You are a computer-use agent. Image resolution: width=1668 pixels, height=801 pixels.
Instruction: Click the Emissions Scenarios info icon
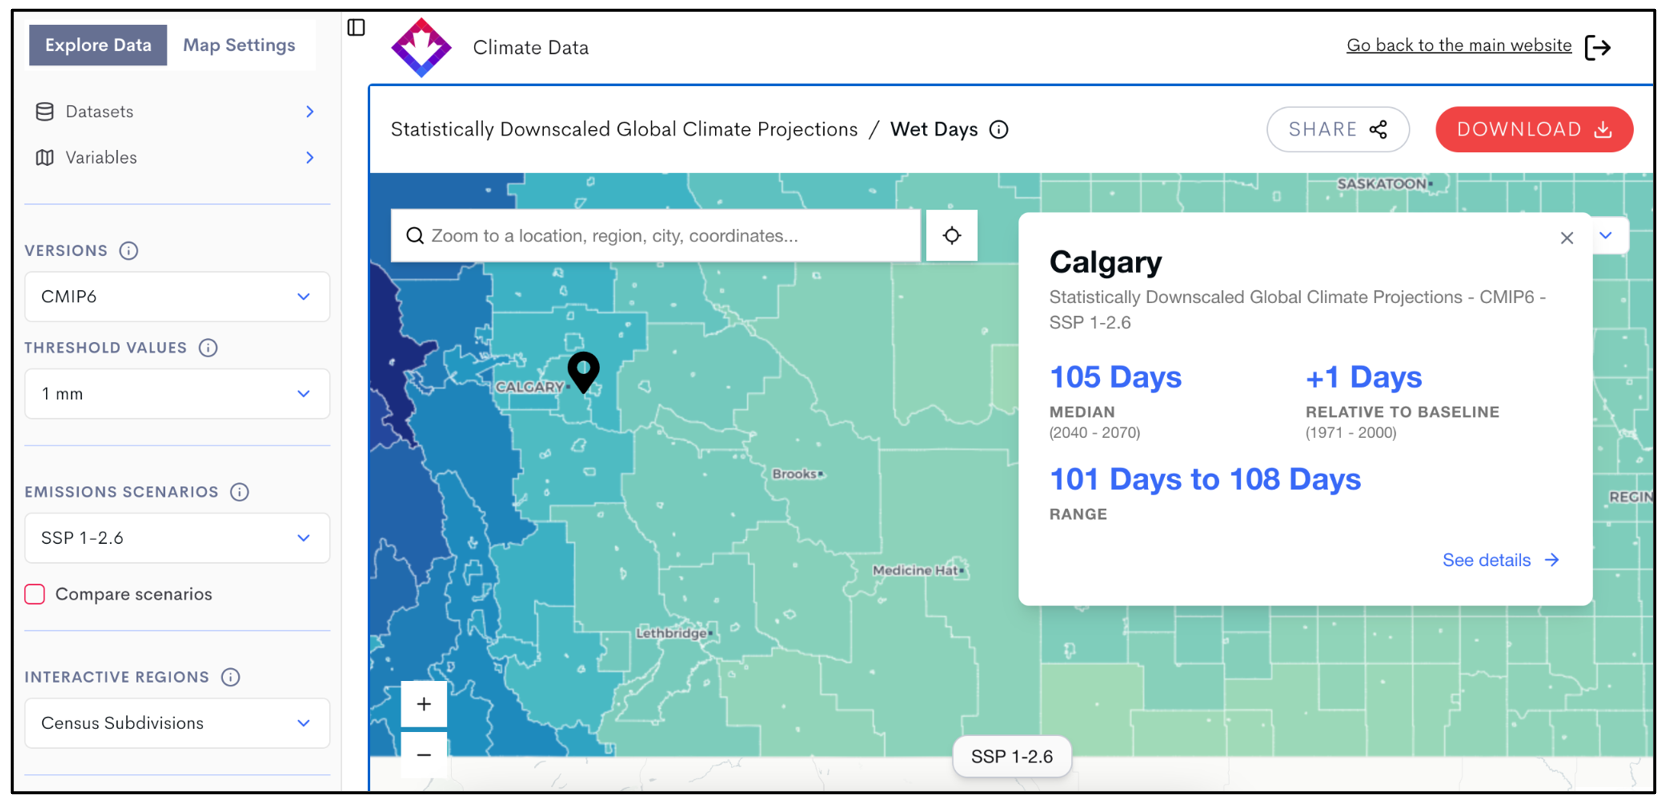coord(239,492)
